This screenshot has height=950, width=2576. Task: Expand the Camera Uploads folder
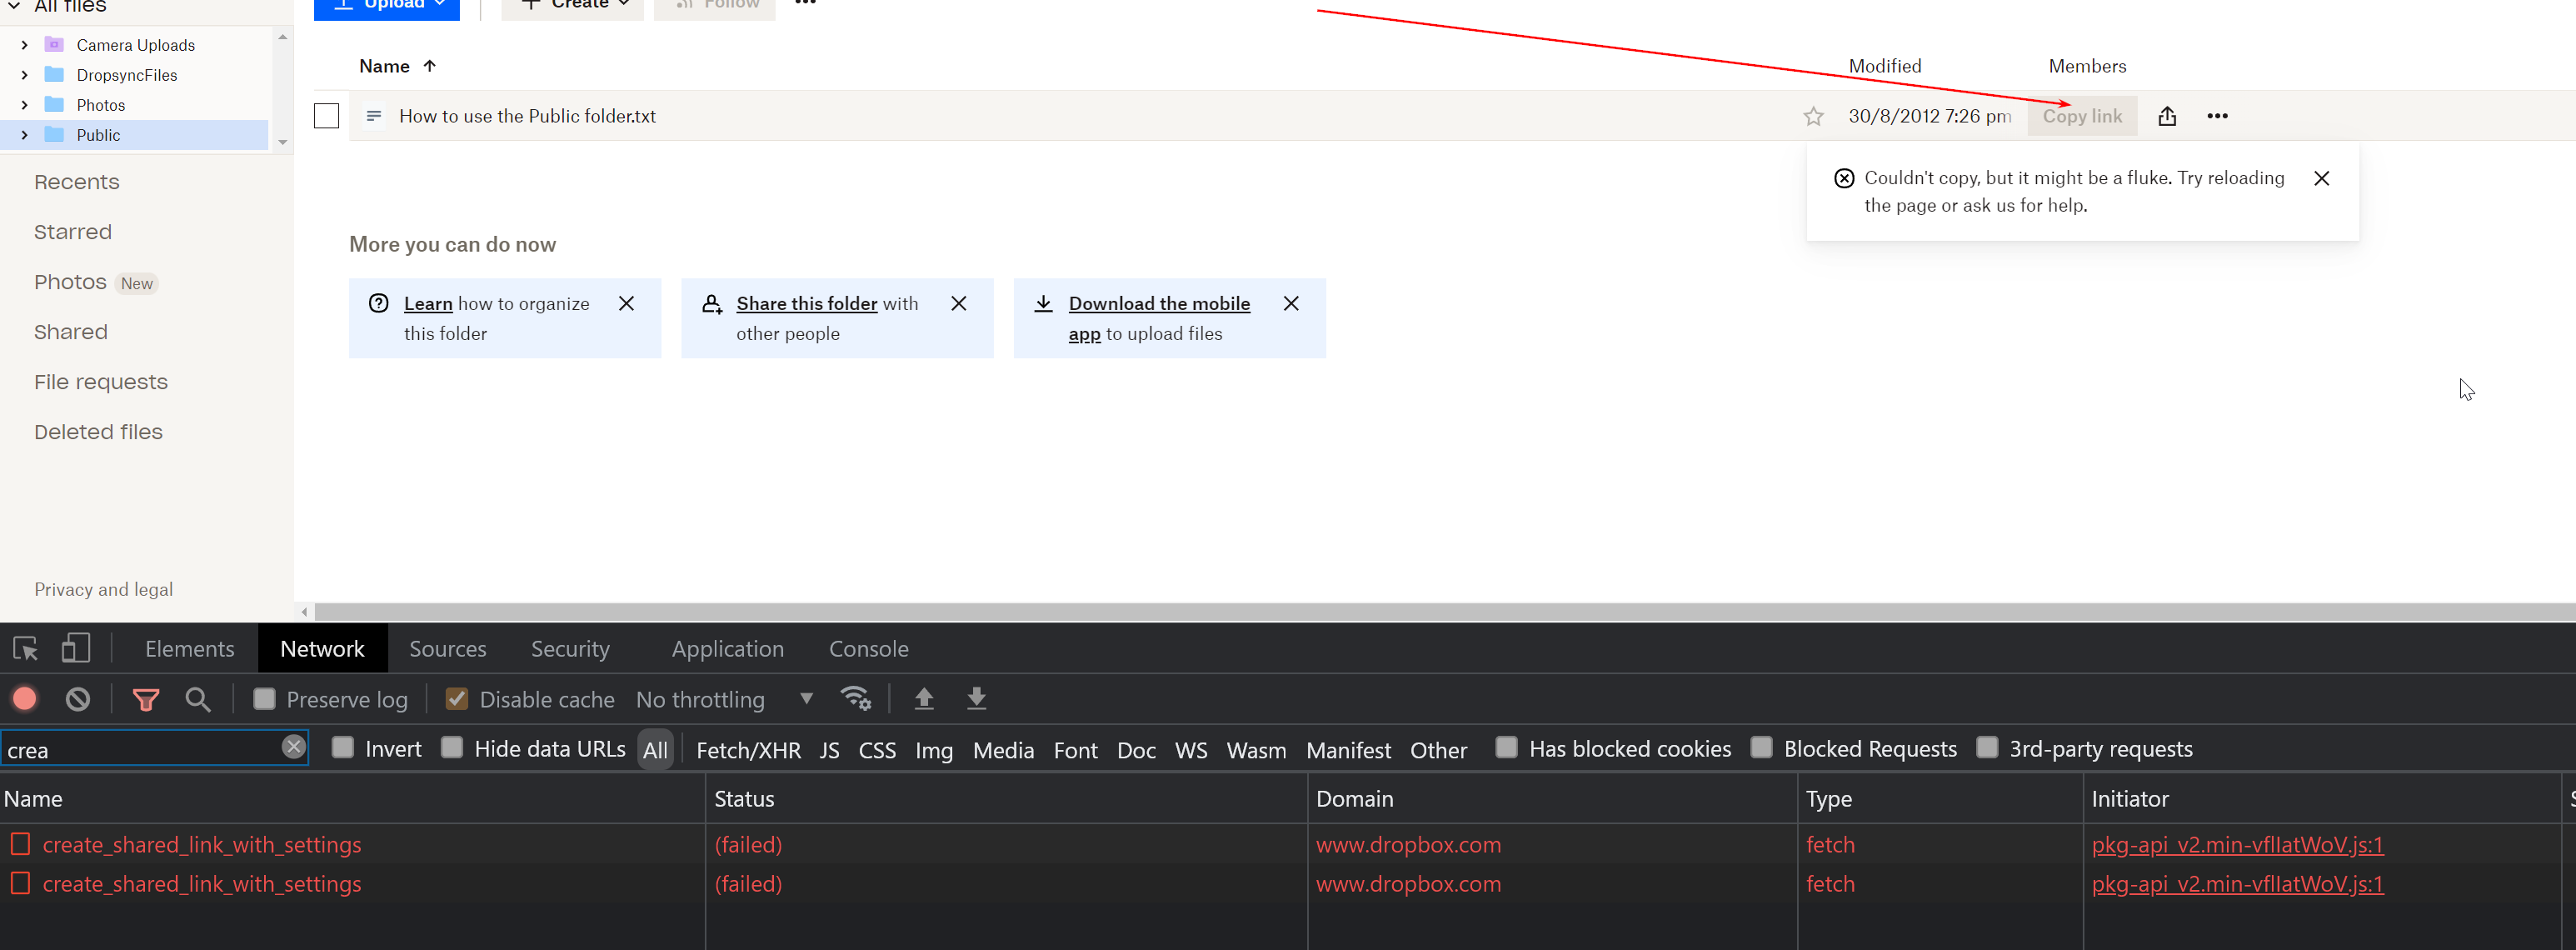[23, 45]
